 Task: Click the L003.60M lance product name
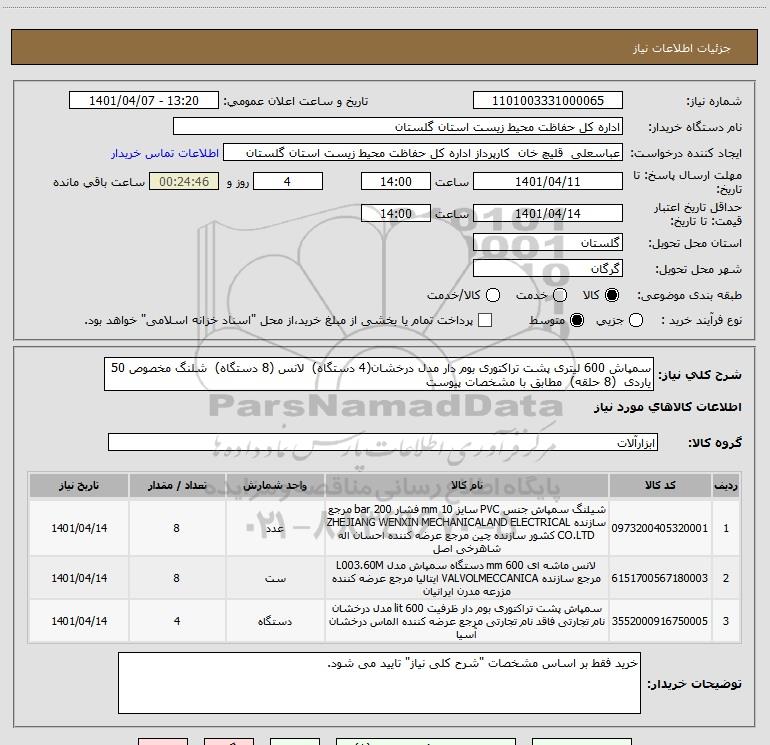(467, 579)
